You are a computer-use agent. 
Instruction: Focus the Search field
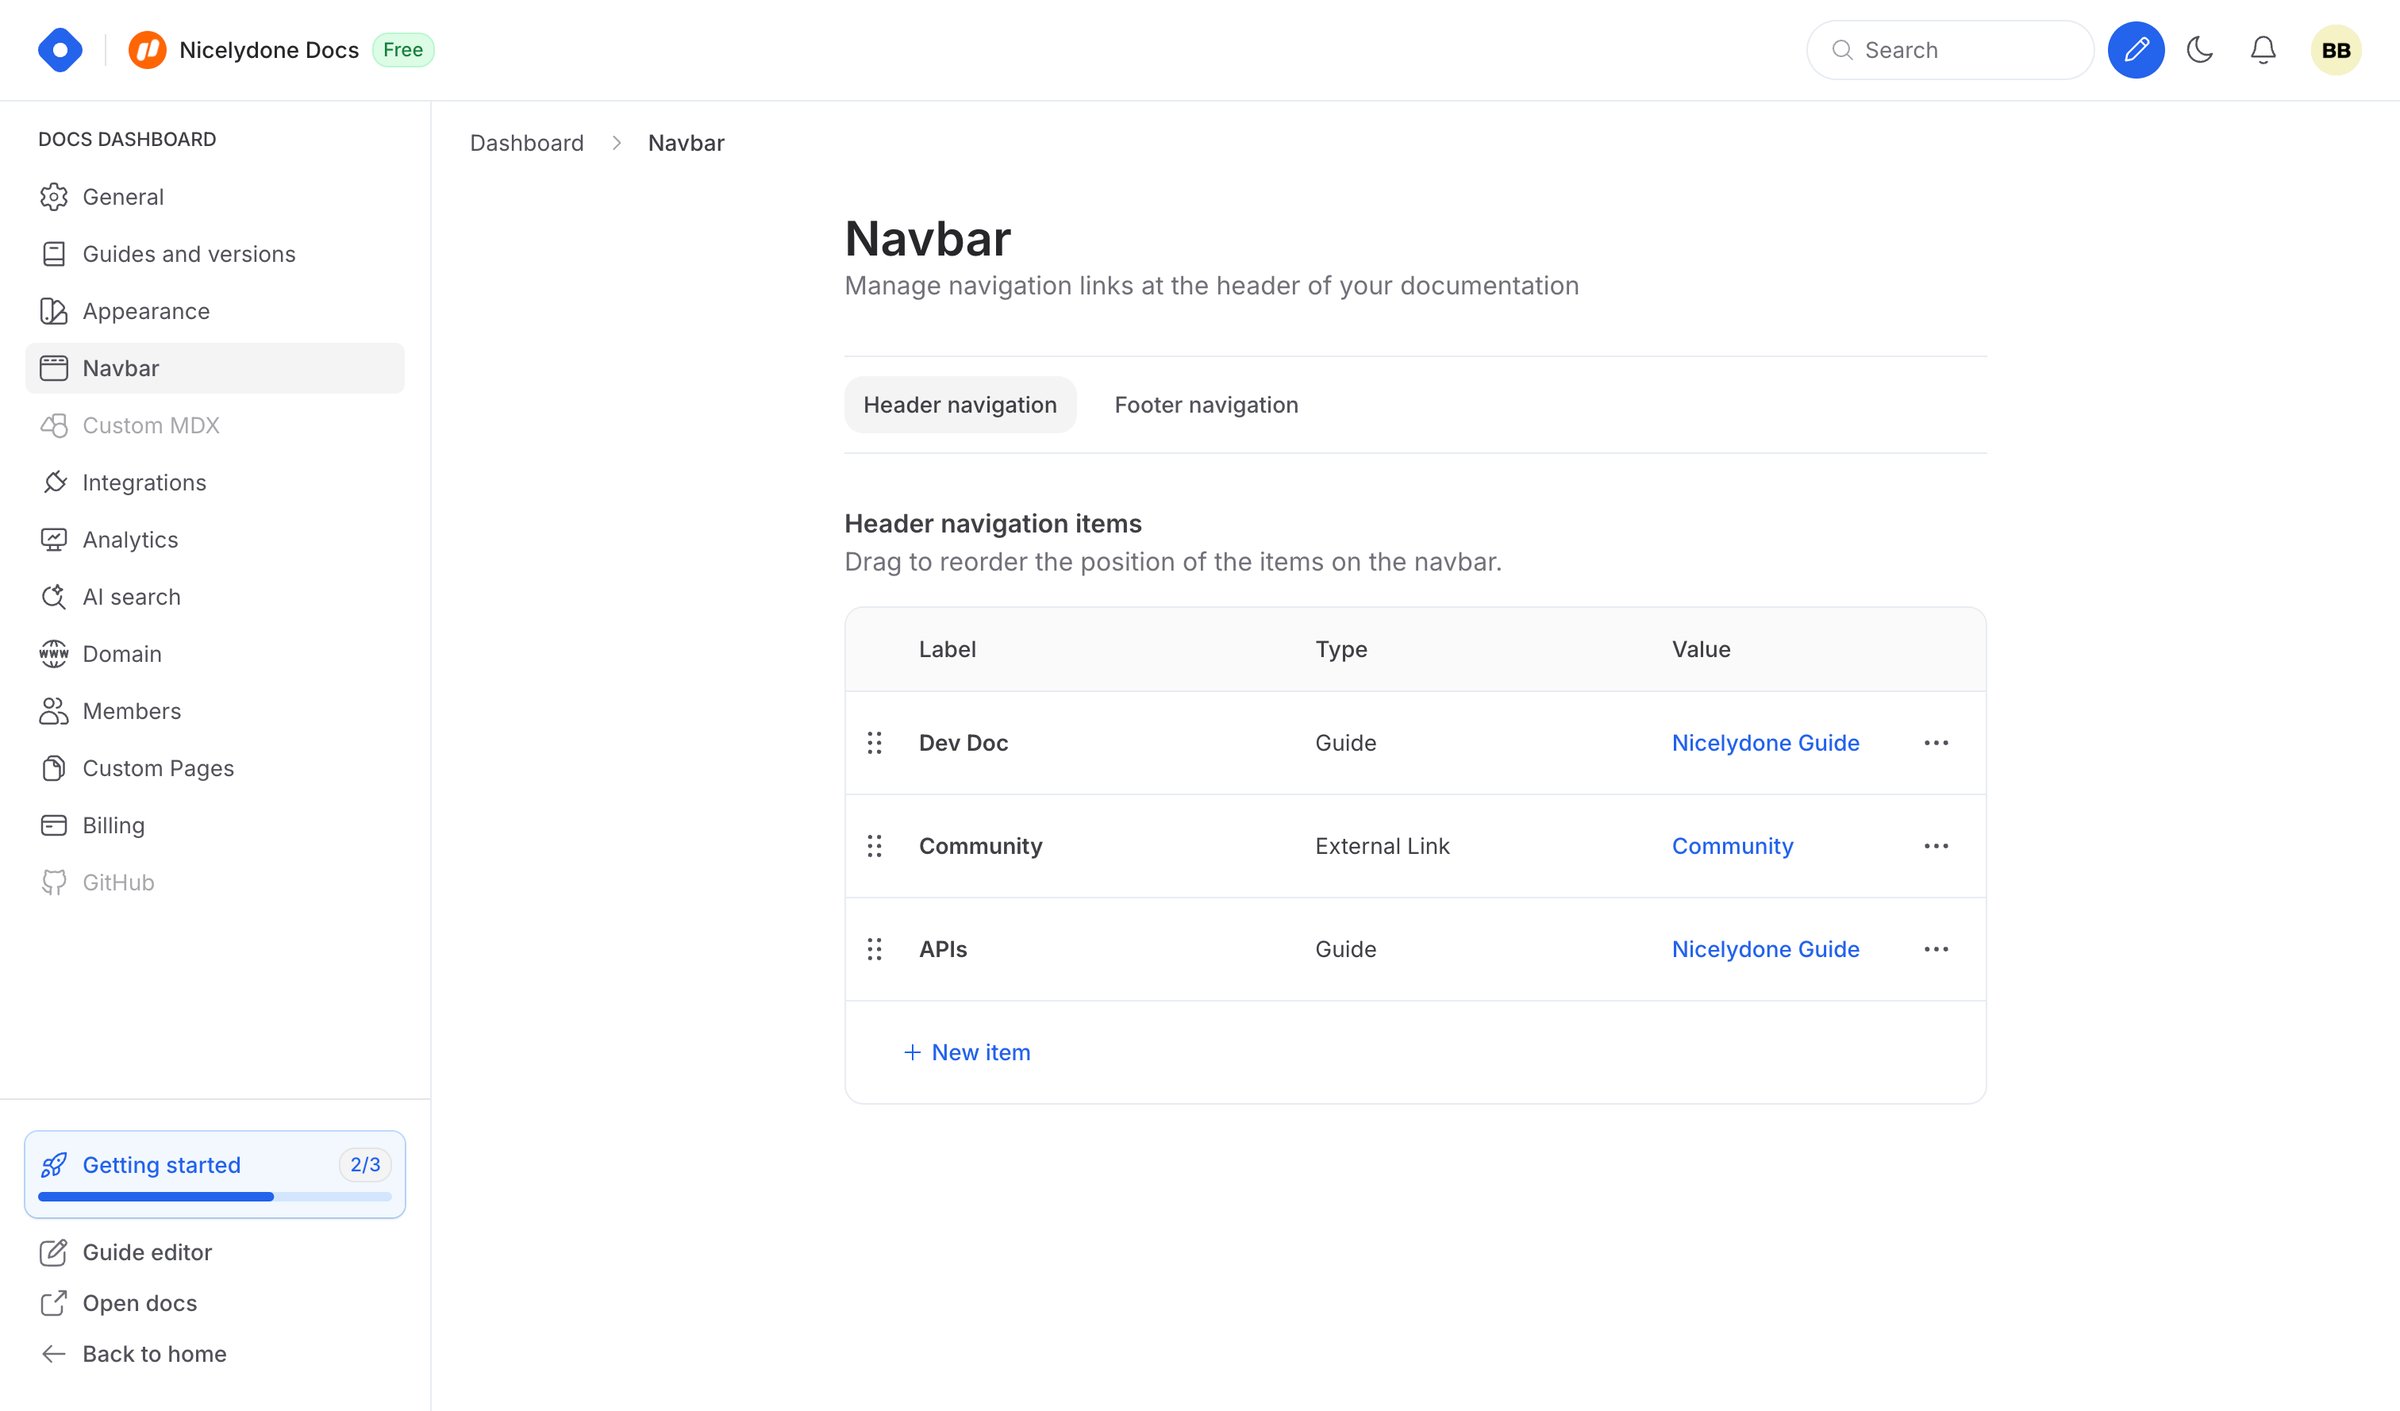(1950, 50)
